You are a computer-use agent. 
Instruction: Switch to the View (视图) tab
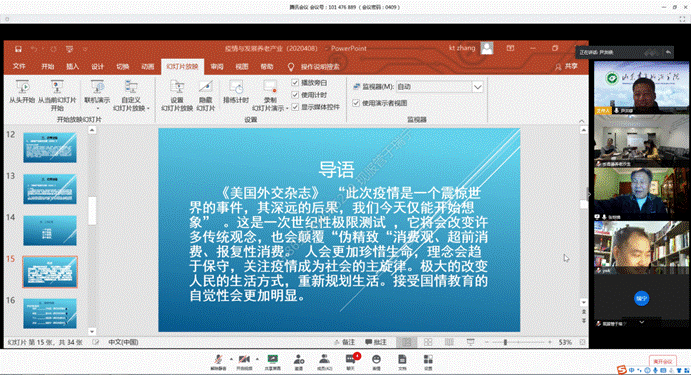coord(242,67)
